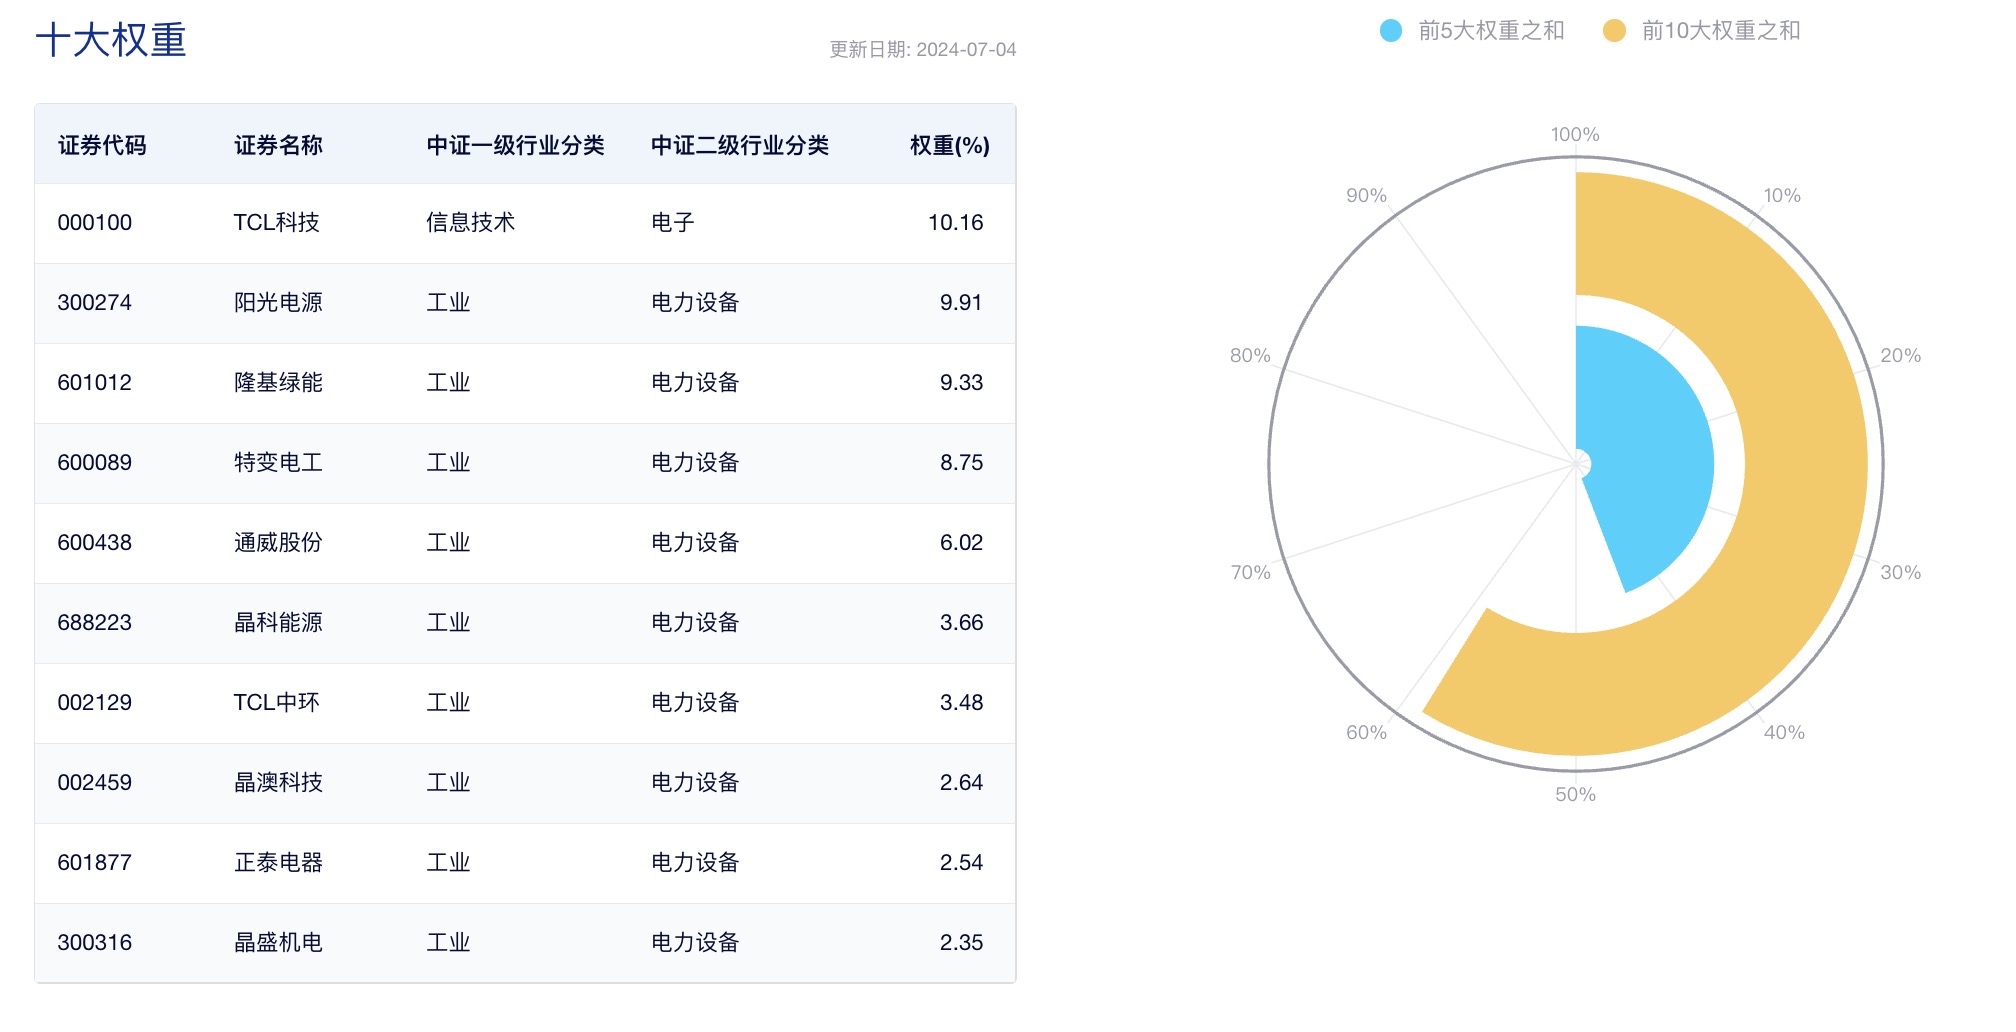The image size is (2016, 1032).
Task: Select the 晶科能源 name cell
Action: coord(278,622)
